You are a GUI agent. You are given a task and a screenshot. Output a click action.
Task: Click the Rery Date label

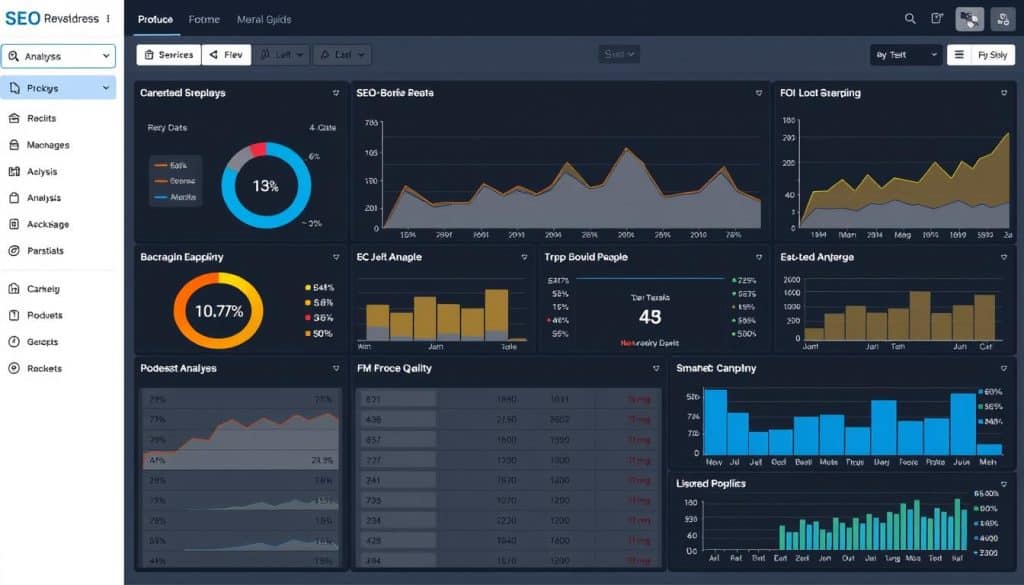167,128
